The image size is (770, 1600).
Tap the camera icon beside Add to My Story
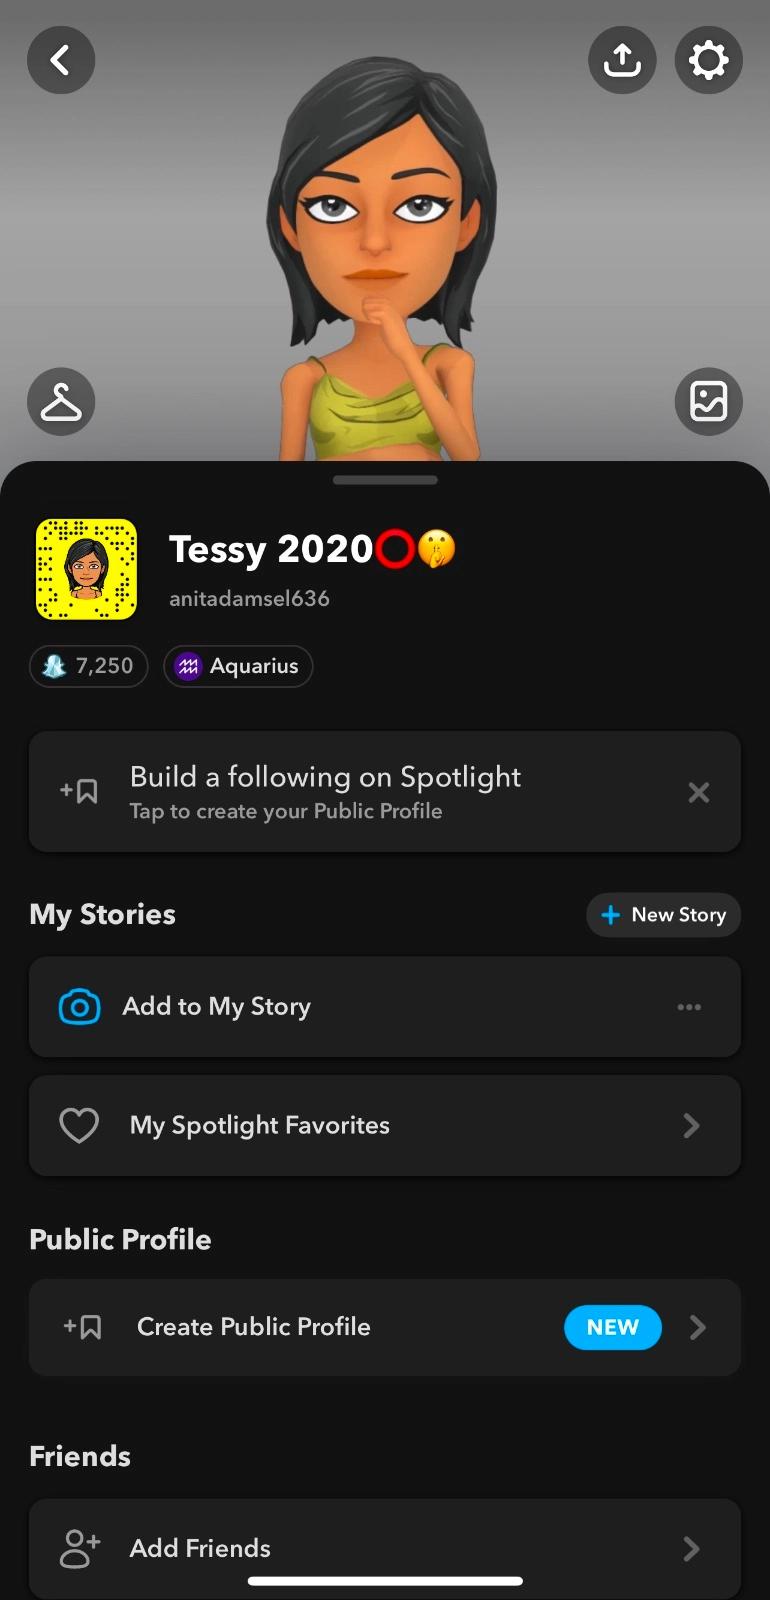pyautogui.click(x=80, y=1007)
